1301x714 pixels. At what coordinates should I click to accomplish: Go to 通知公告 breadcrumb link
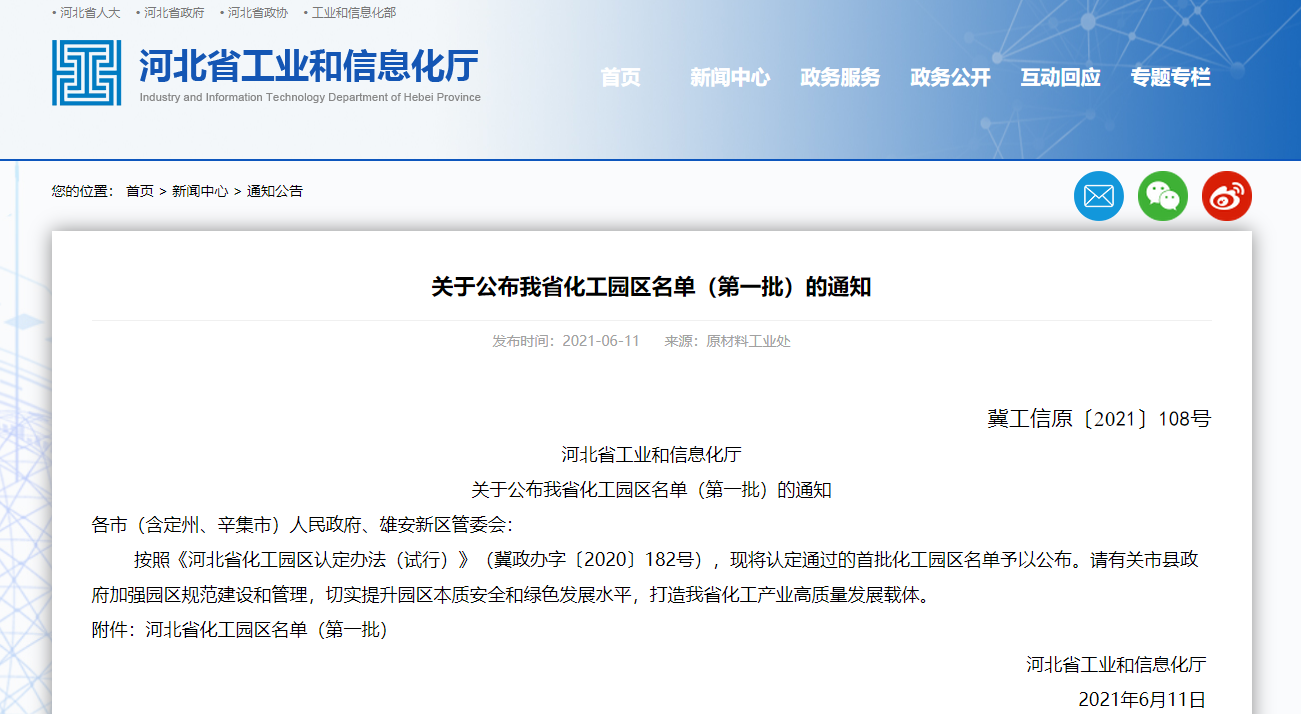tap(275, 191)
